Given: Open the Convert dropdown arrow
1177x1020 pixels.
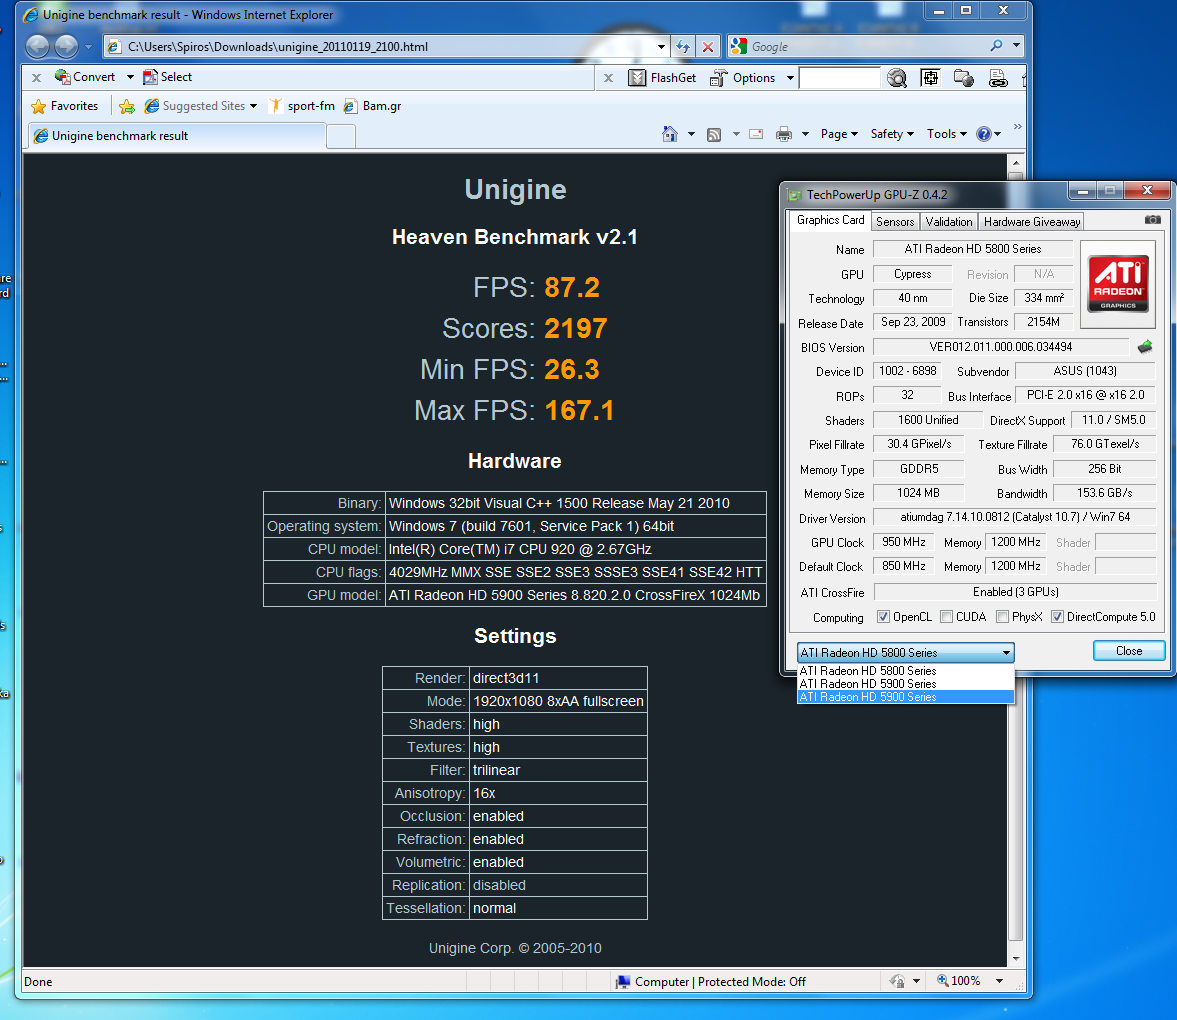Looking at the screenshot, I should click(x=130, y=77).
